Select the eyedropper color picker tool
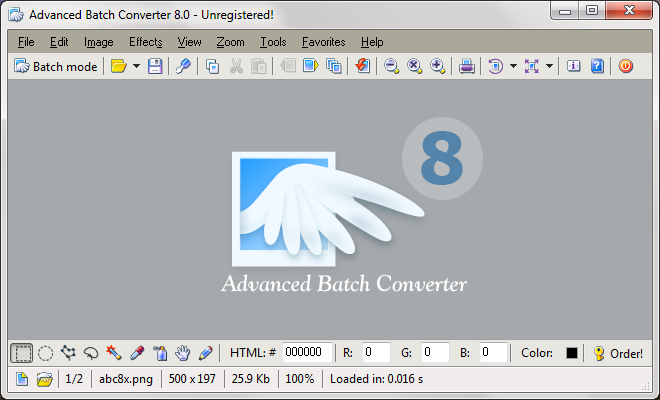This screenshot has width=660, height=400. [x=137, y=353]
